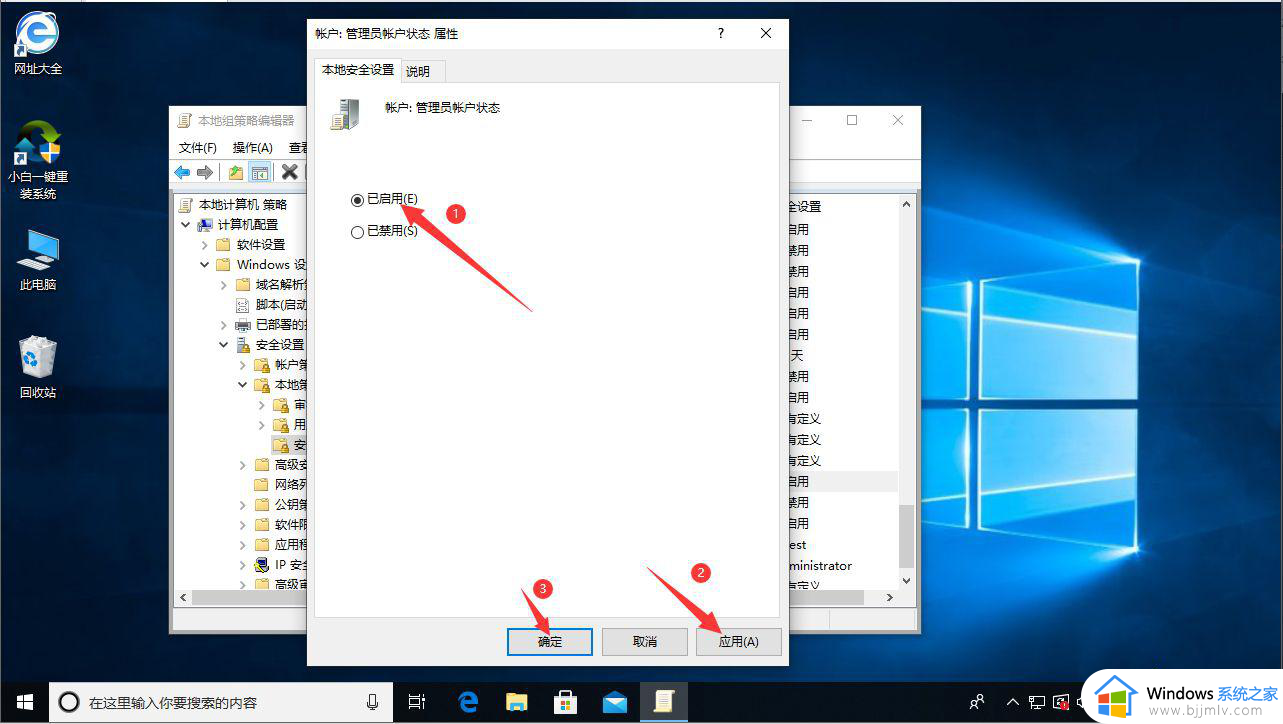
Task: Expand the 已部署的 printers tree node
Action: click(x=224, y=325)
